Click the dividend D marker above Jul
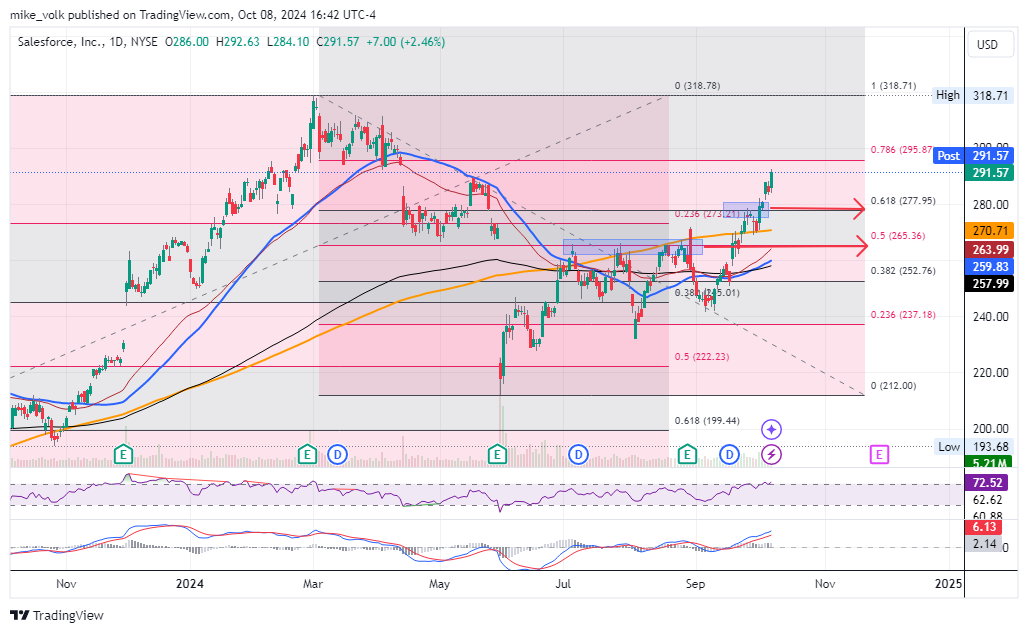Viewport: 1028px width, 633px height. (x=578, y=454)
